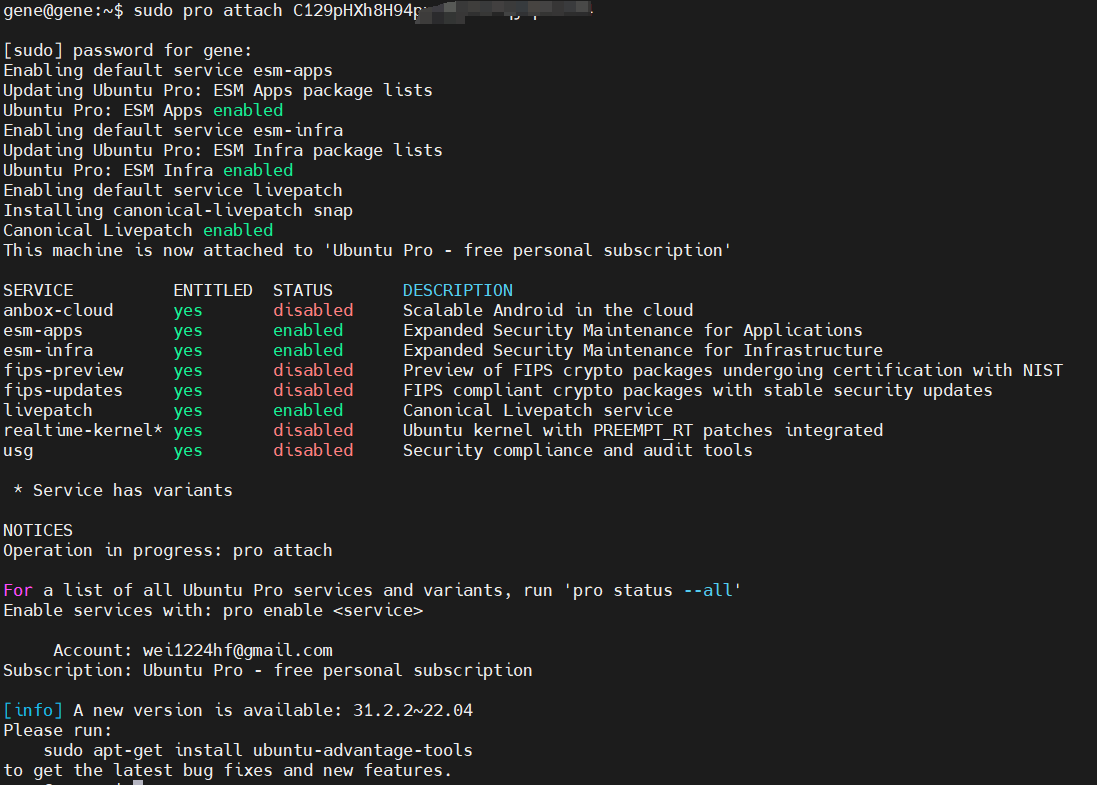Click the enabled status in livepatch table row
Screen dimensions: 1097x785
(x=308, y=410)
